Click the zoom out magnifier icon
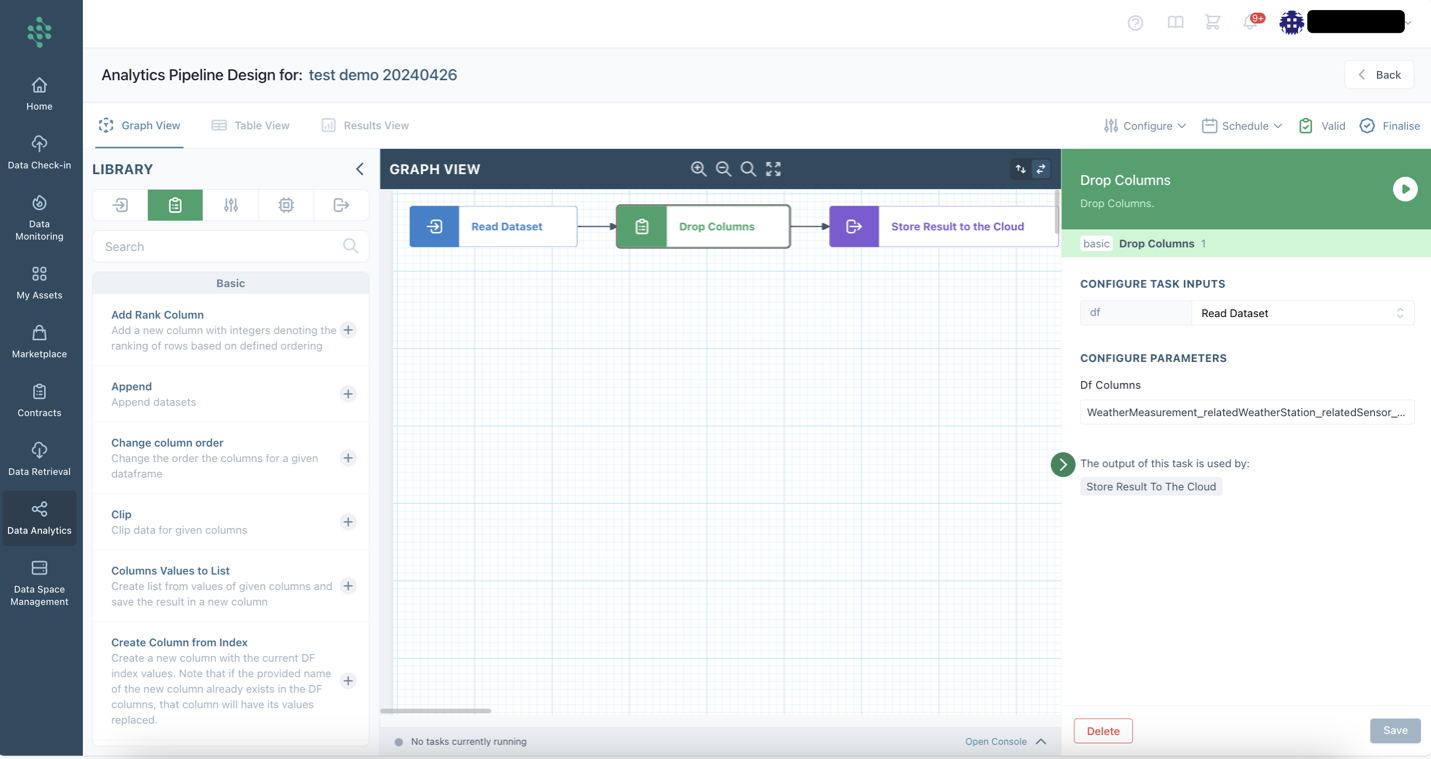 [723, 169]
